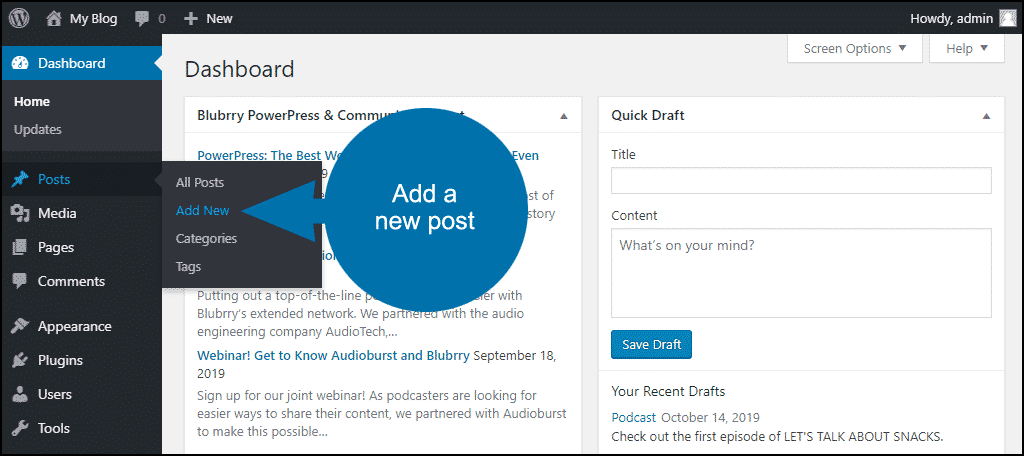Click the plus New icon

point(190,18)
